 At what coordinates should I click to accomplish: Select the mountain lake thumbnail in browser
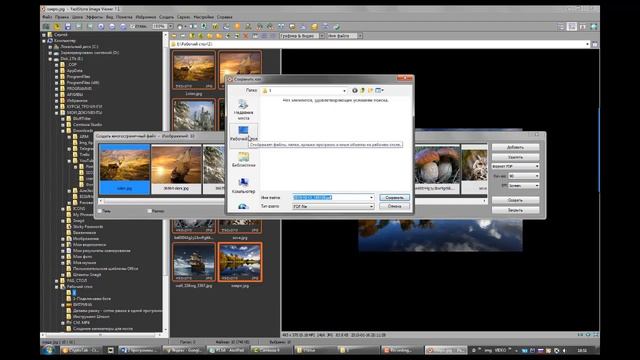click(240, 262)
